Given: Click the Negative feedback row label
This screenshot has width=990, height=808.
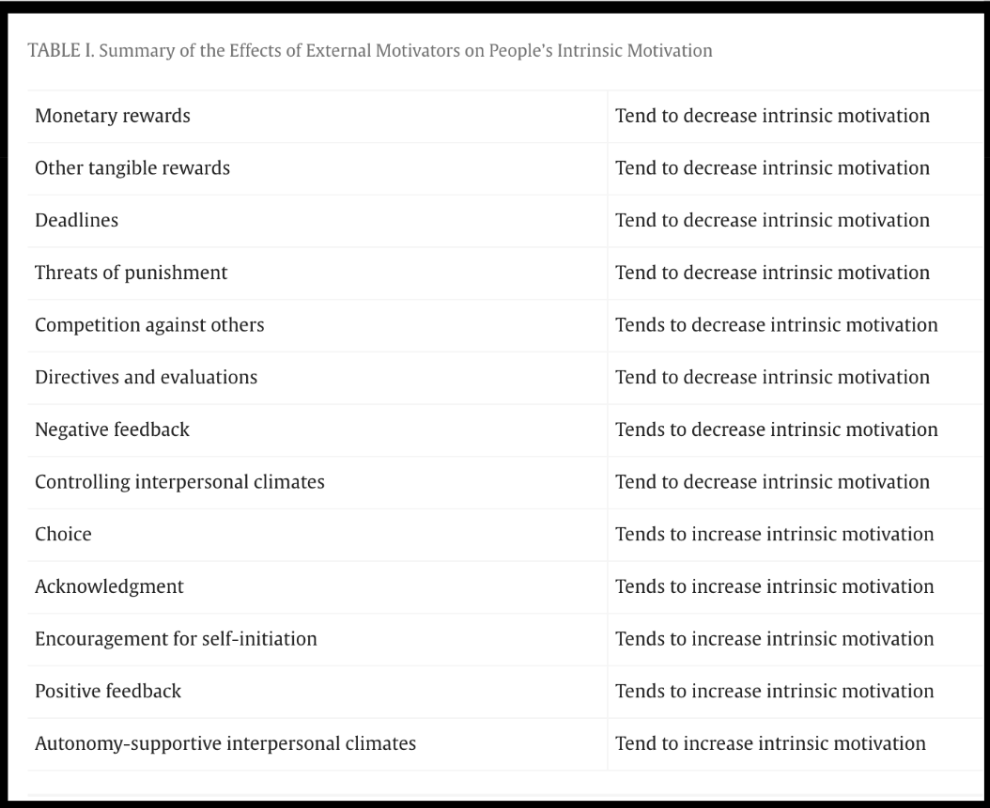Looking at the screenshot, I should pyautogui.click(x=112, y=429).
